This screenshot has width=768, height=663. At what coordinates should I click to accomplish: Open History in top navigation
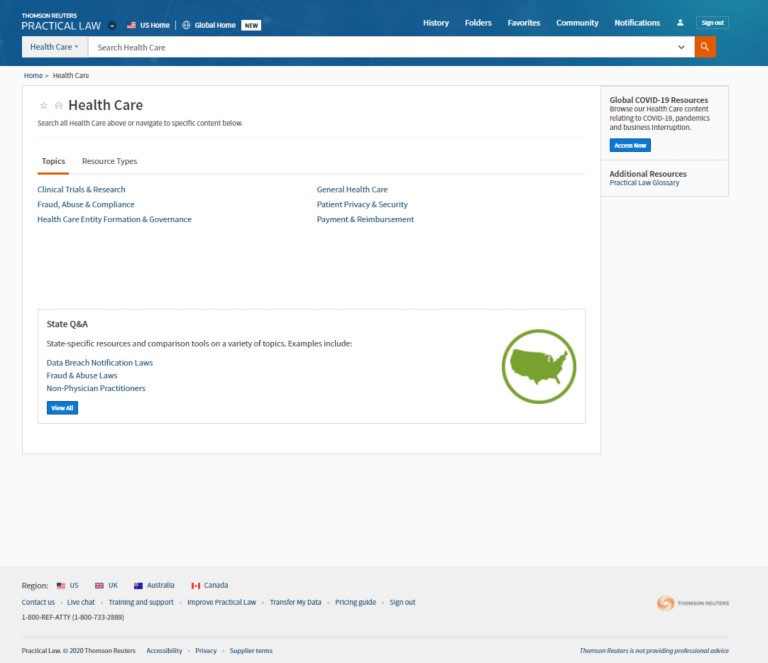point(436,23)
